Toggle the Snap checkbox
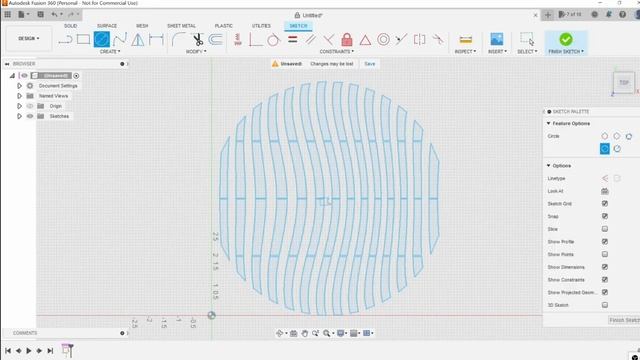Viewport: 640px width, 360px height. click(604, 216)
